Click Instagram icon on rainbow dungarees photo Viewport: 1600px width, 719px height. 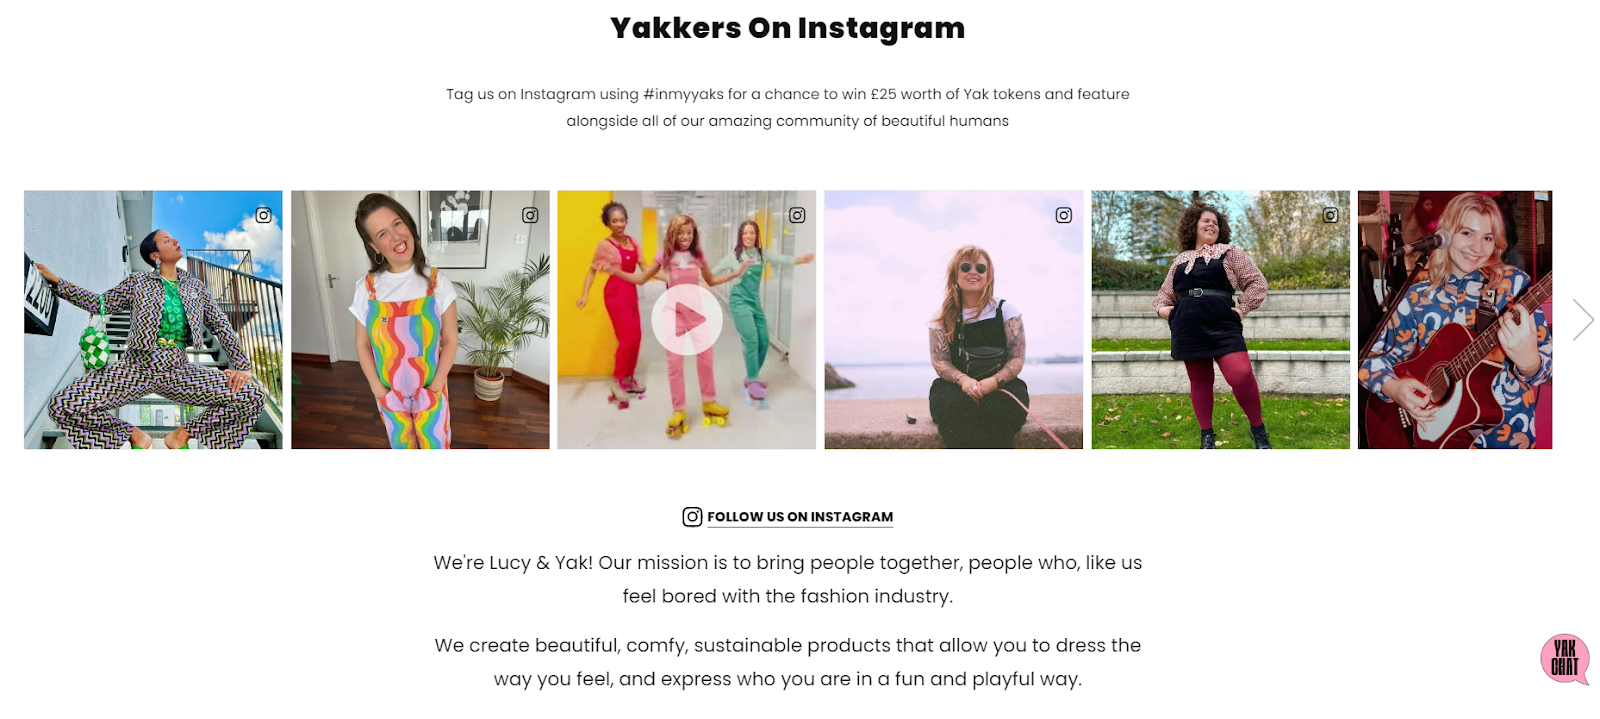click(x=530, y=215)
